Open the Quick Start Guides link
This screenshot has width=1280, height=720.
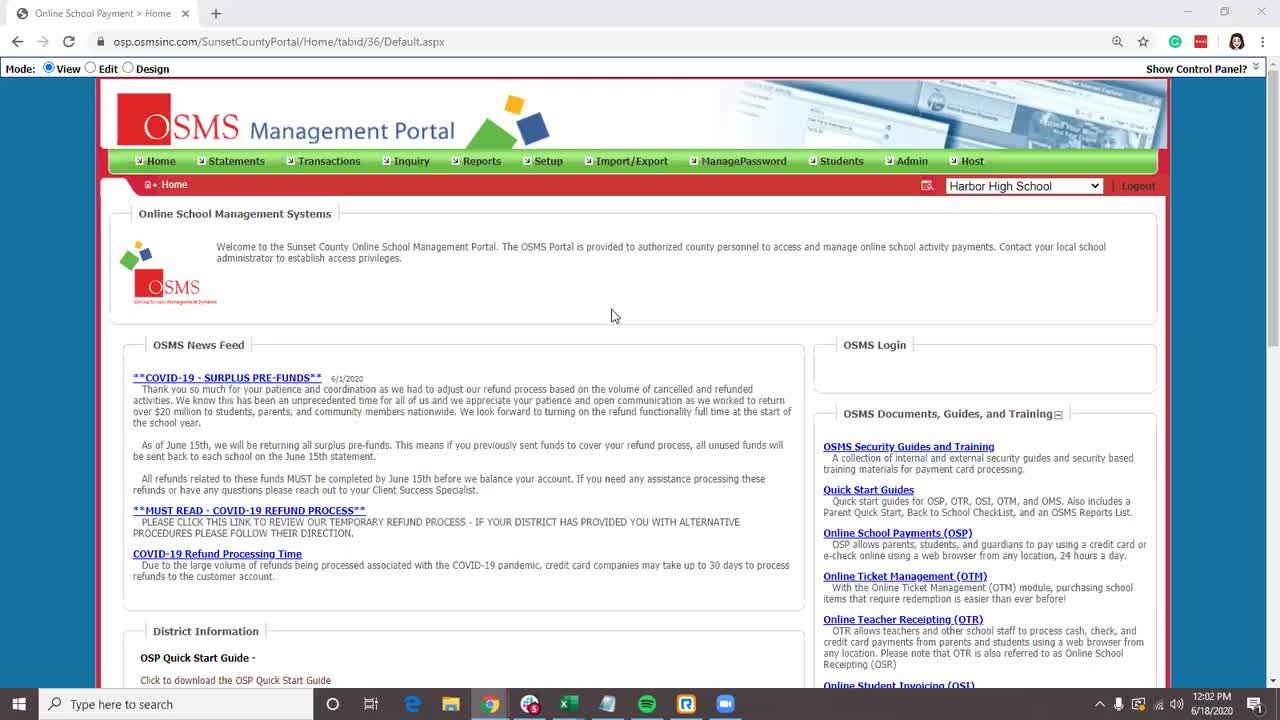(x=869, y=490)
